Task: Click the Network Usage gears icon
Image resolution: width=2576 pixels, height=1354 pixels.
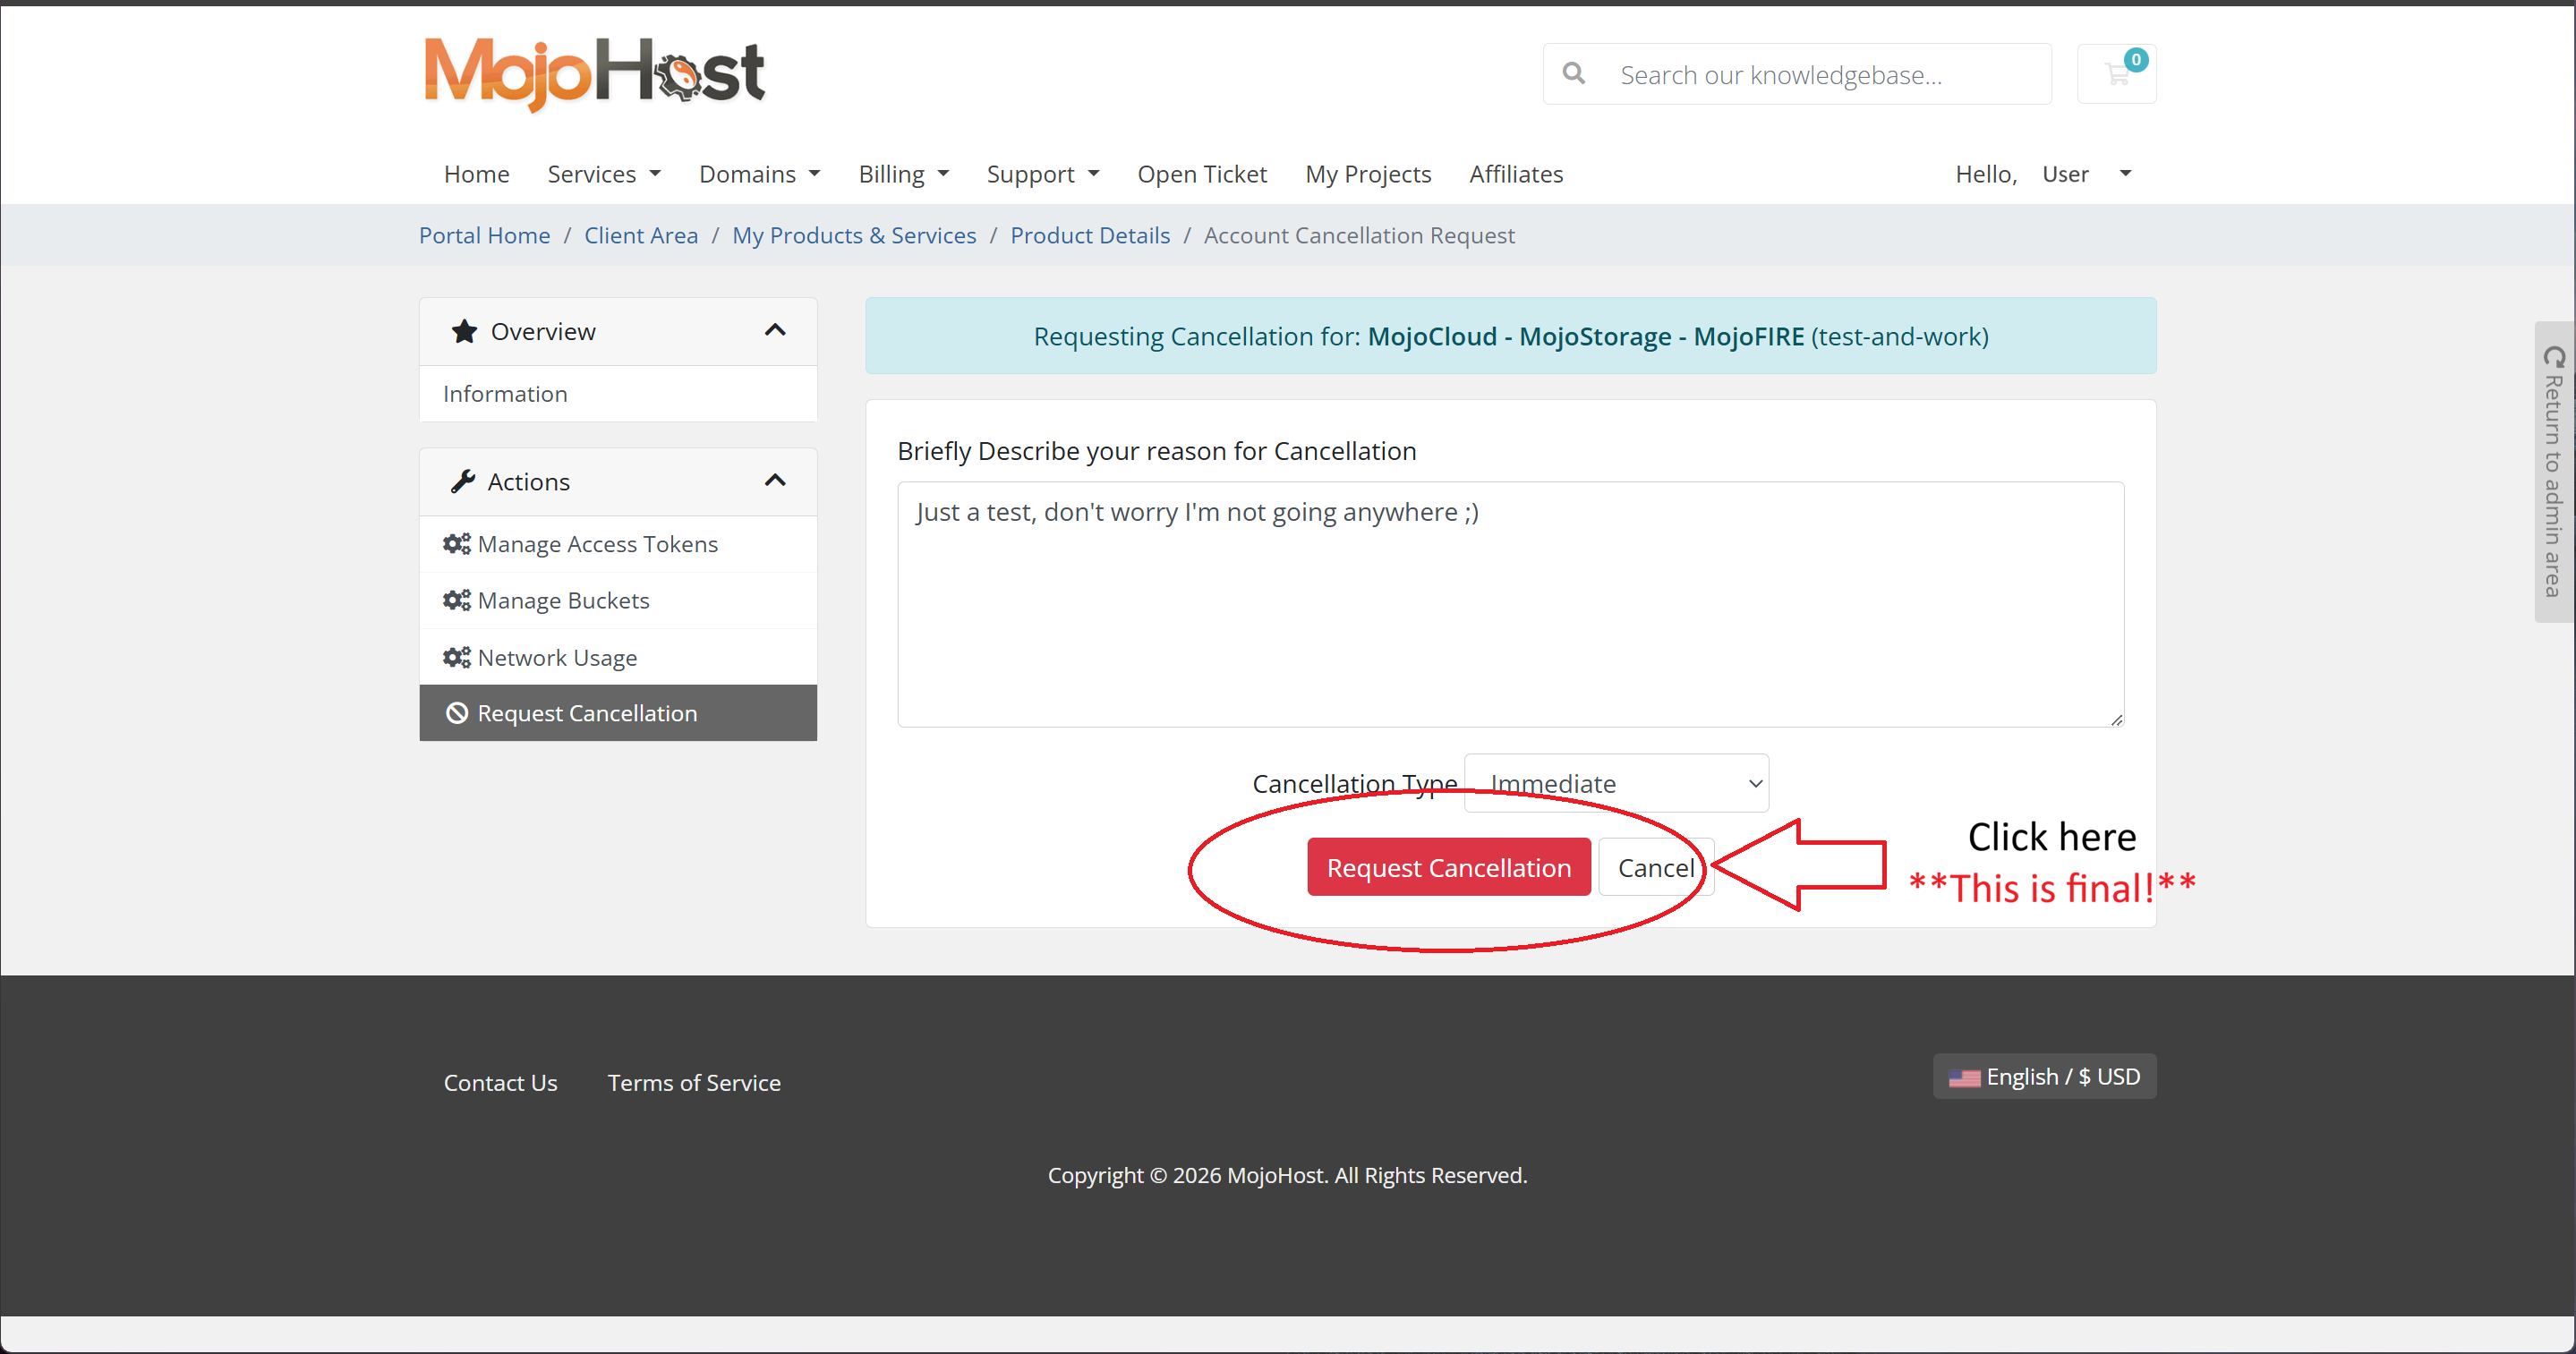Action: (x=456, y=657)
